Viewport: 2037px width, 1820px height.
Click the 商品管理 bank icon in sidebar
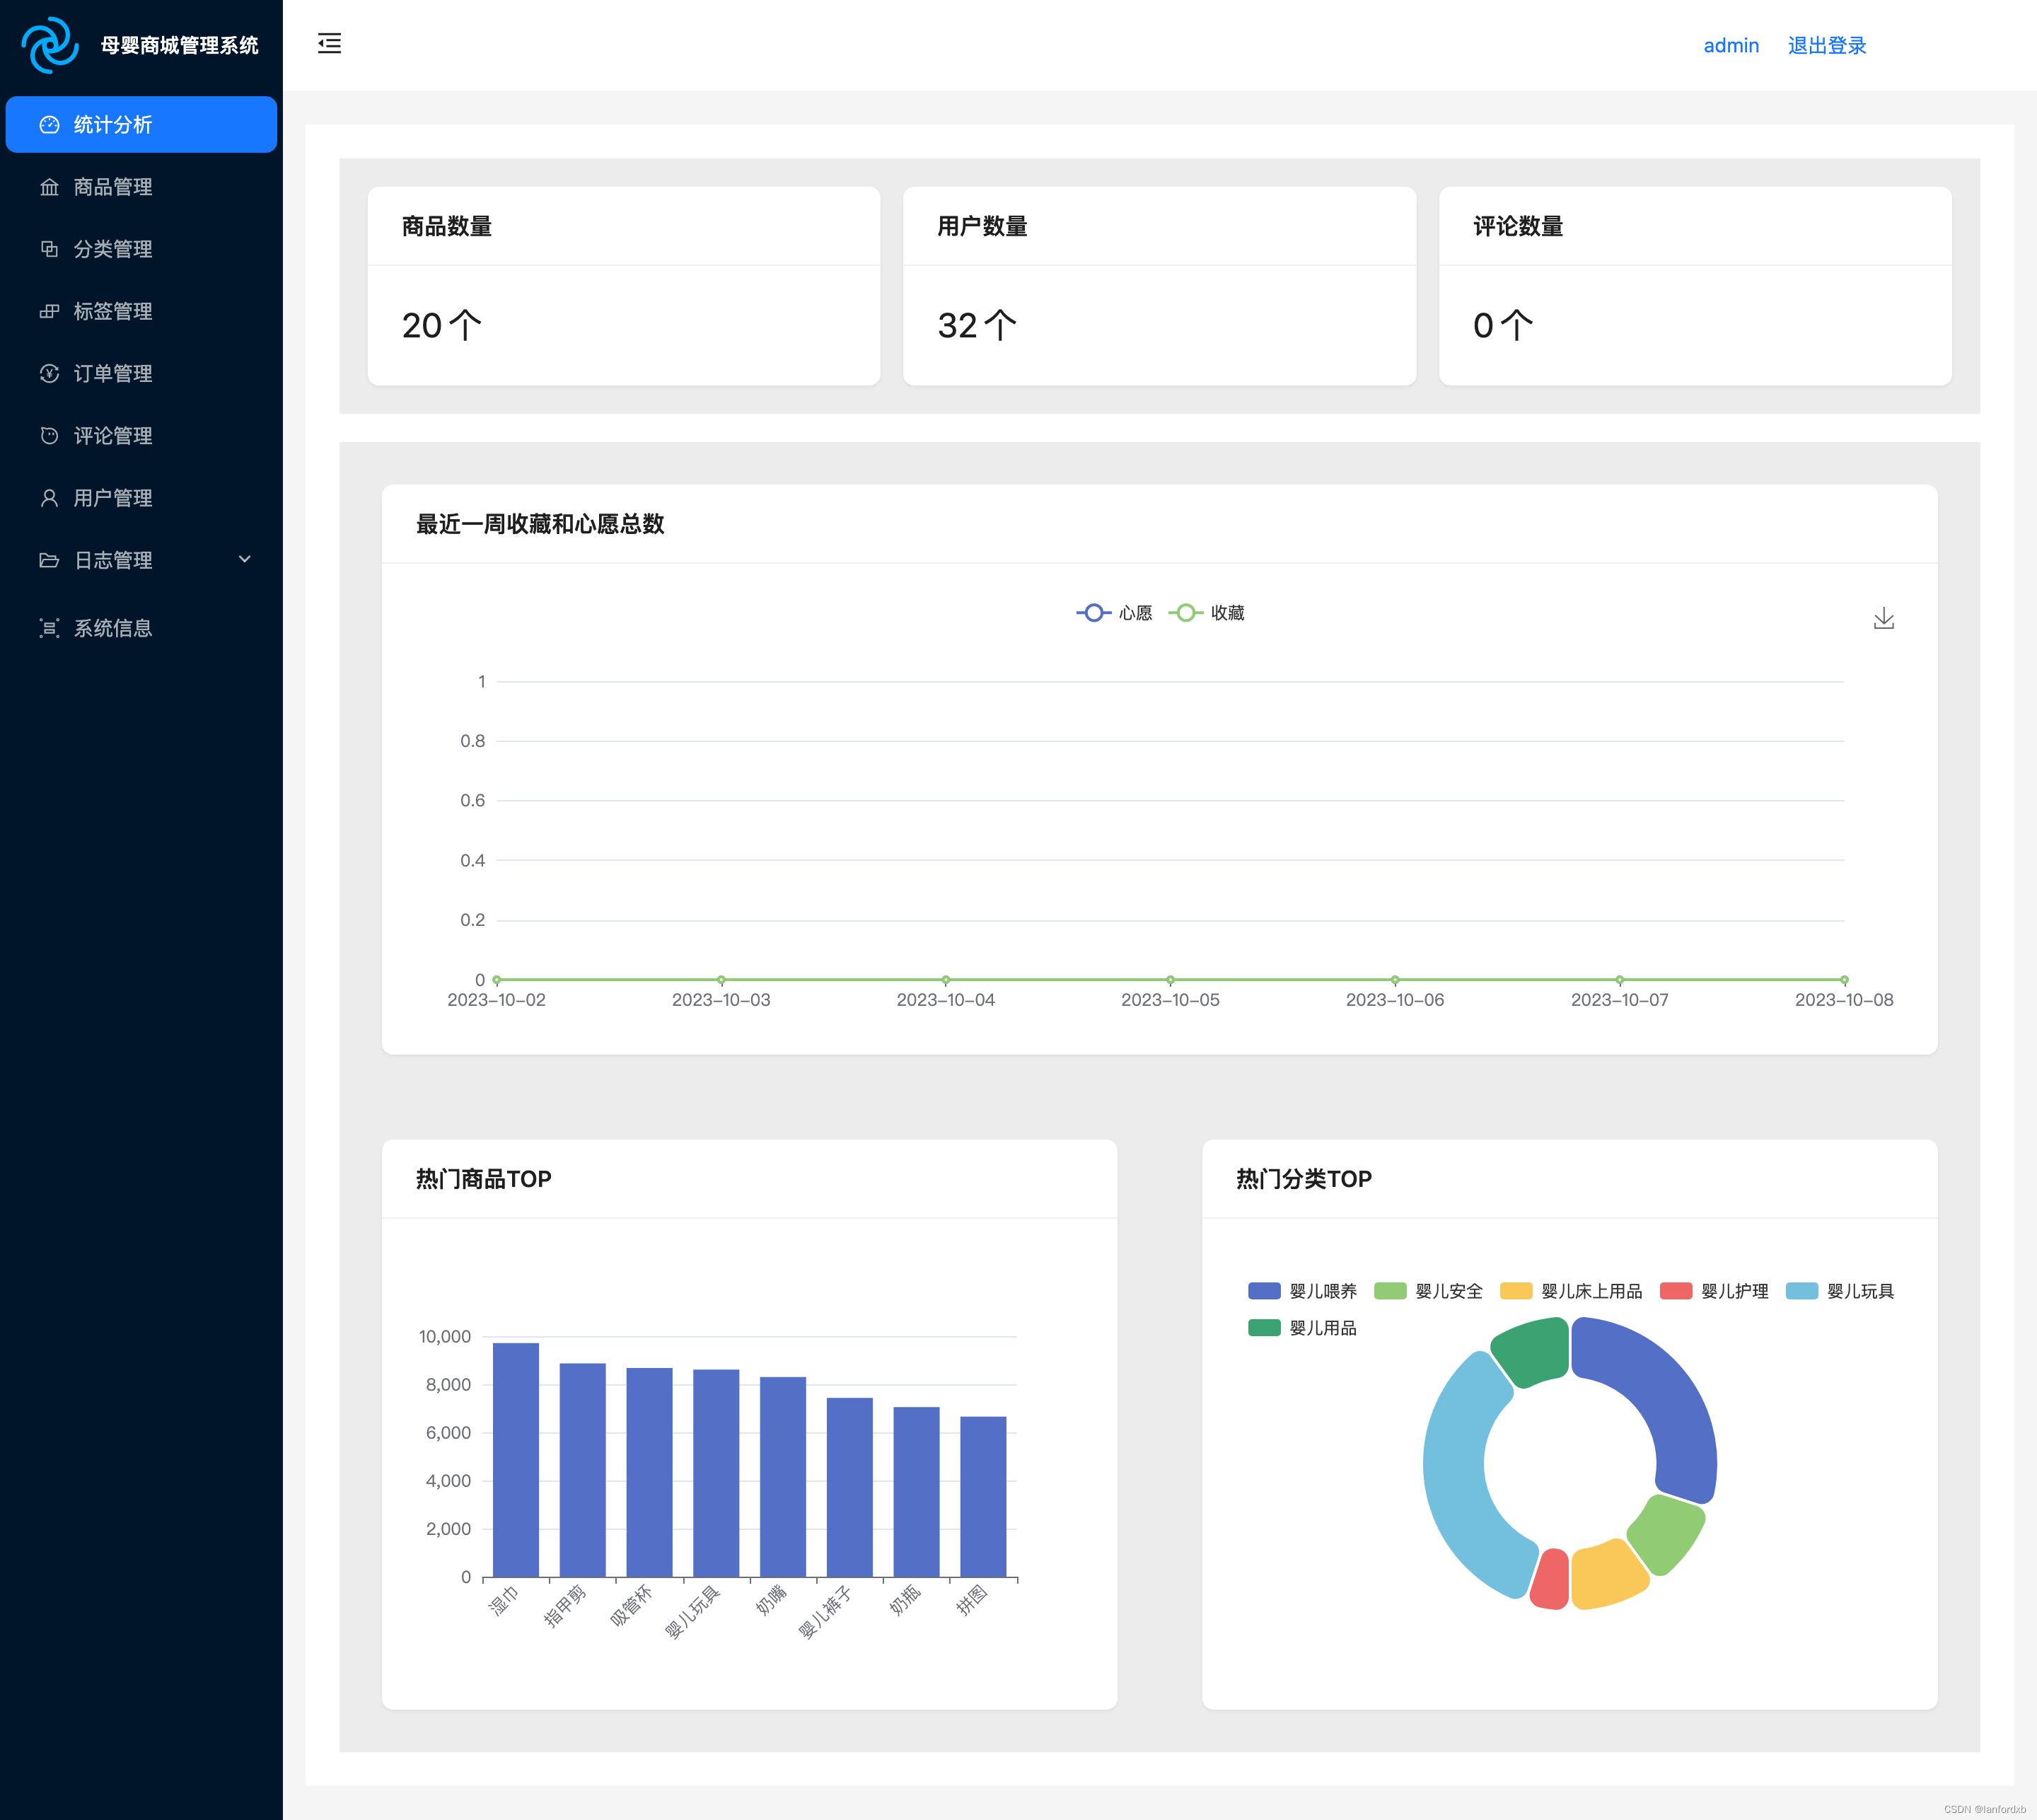[49, 187]
